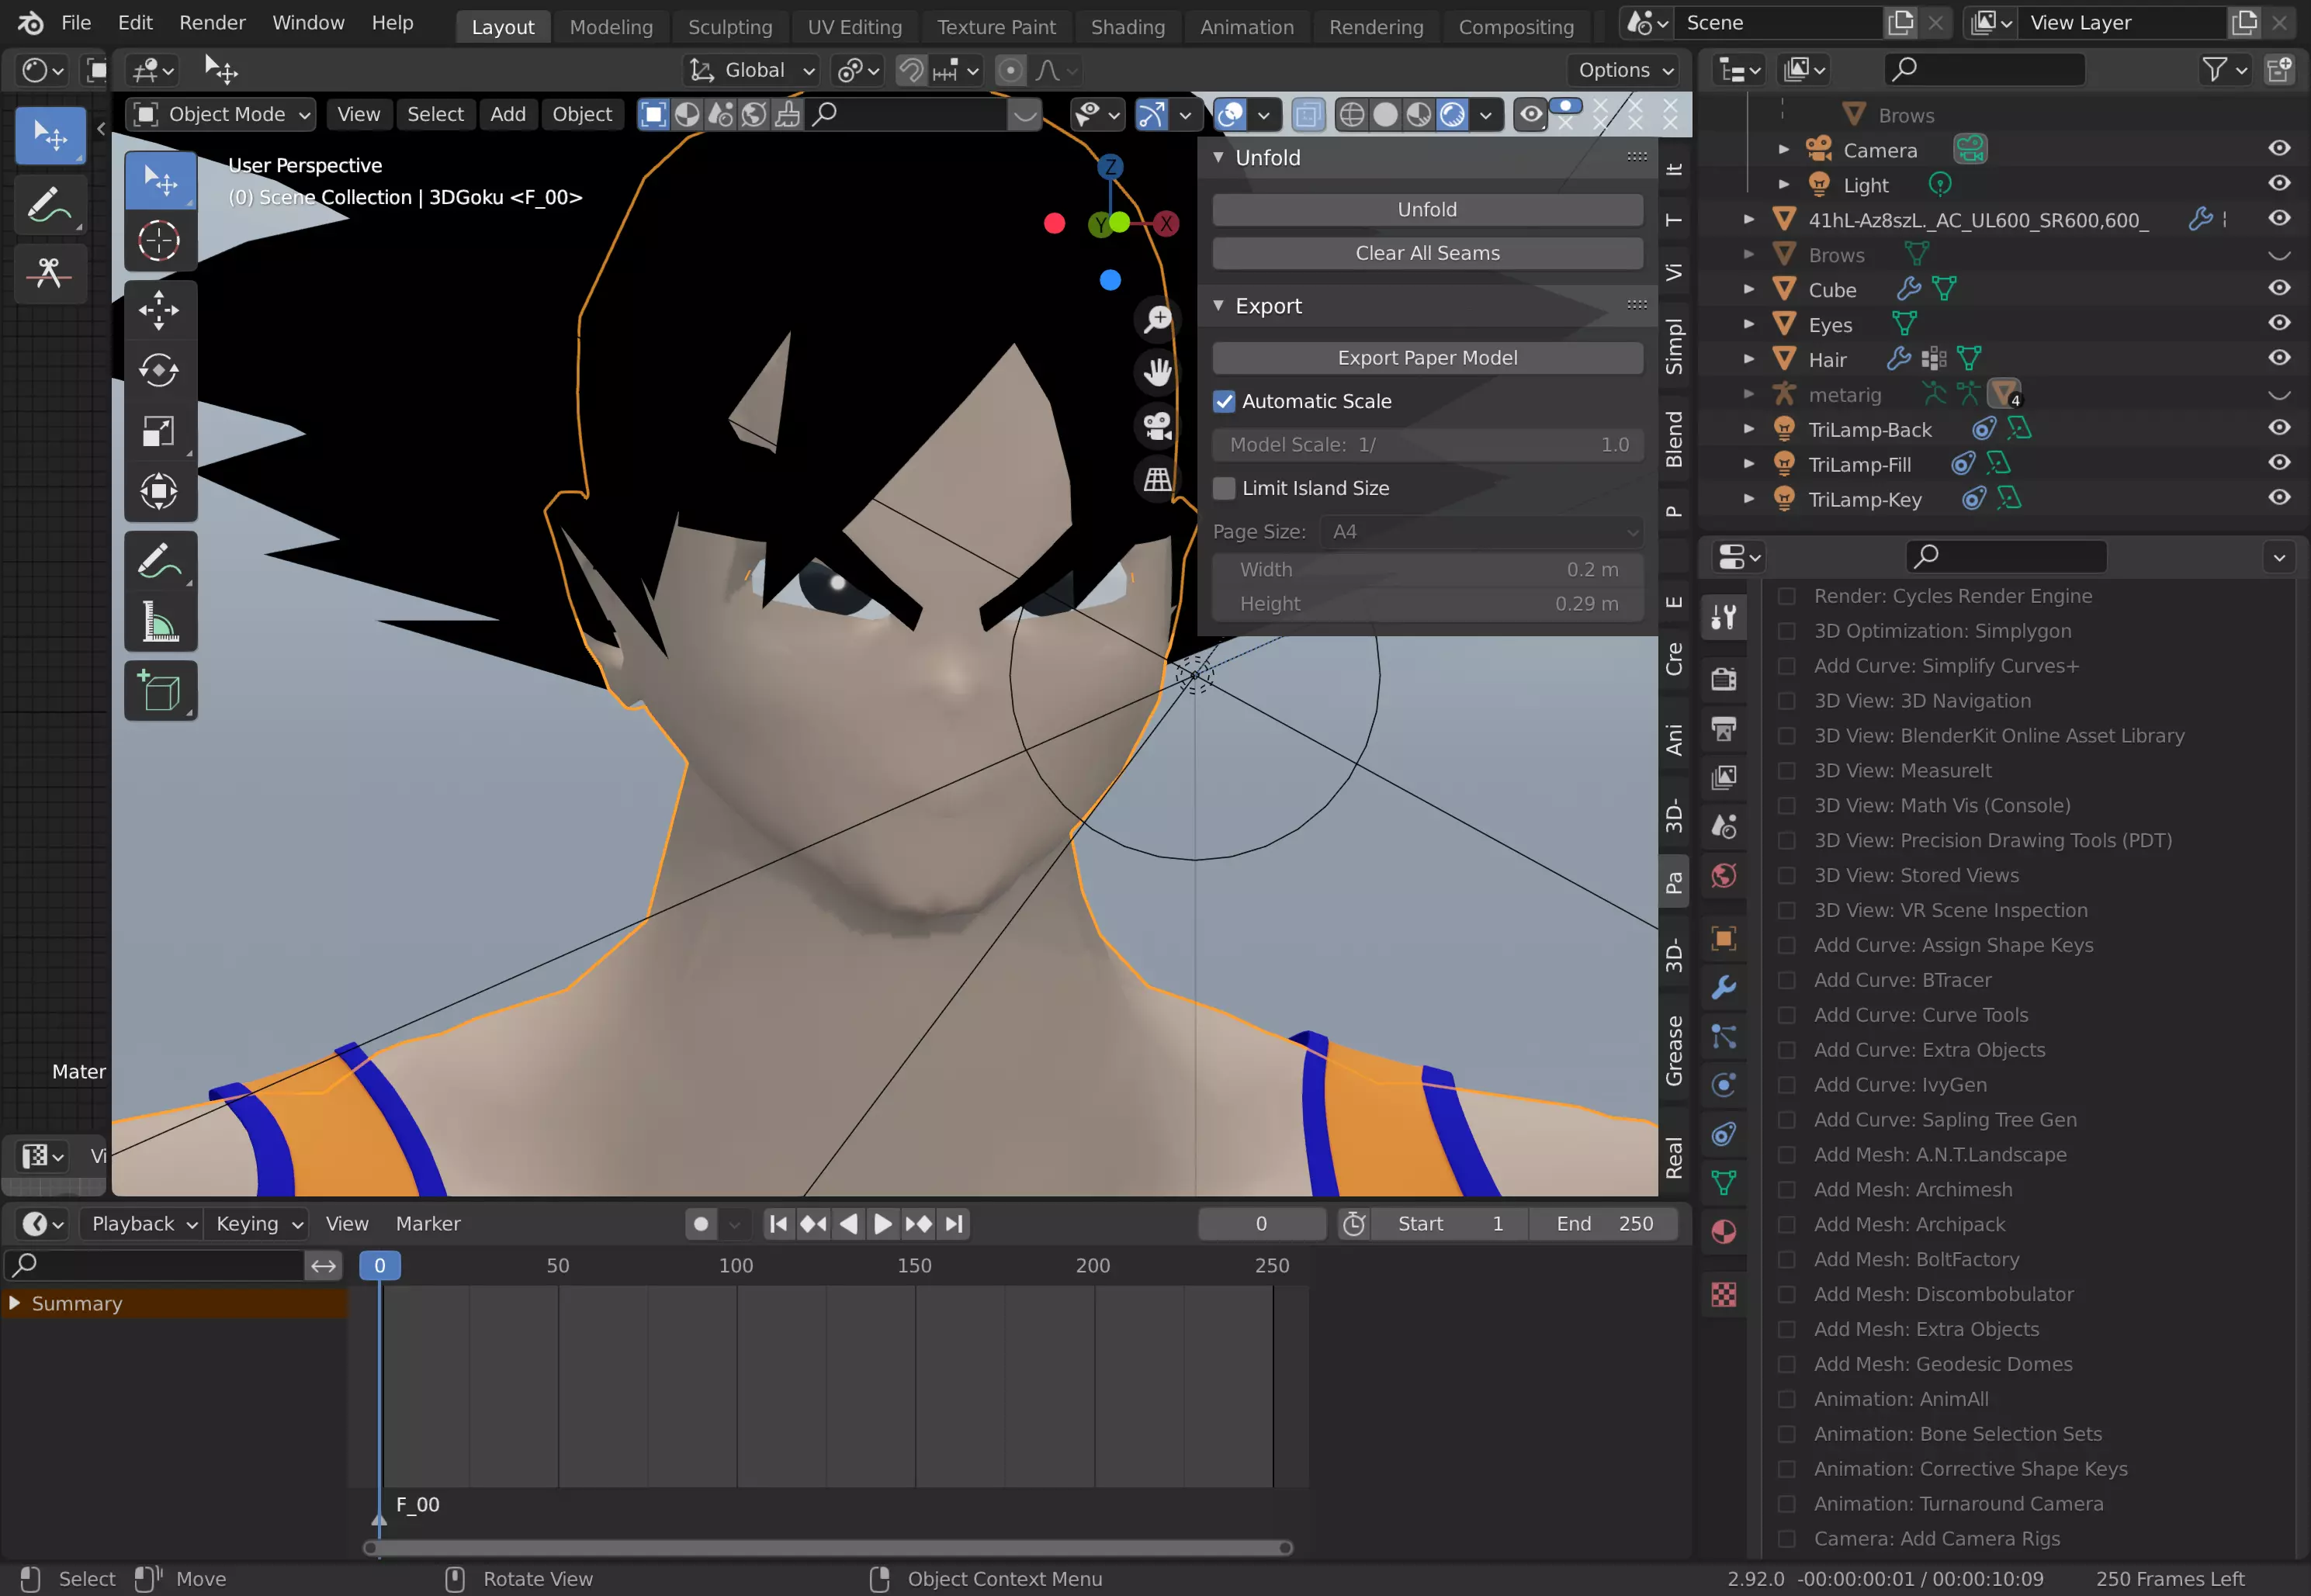Open Page Size A4 dropdown

[x=1482, y=532]
